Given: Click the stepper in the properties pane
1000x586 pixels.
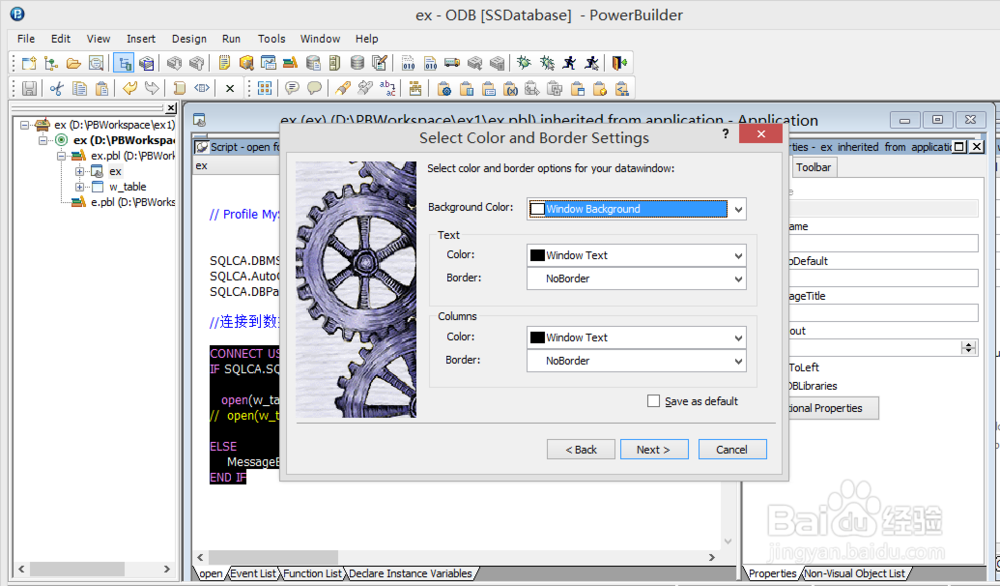Looking at the screenshot, I should 969,348.
